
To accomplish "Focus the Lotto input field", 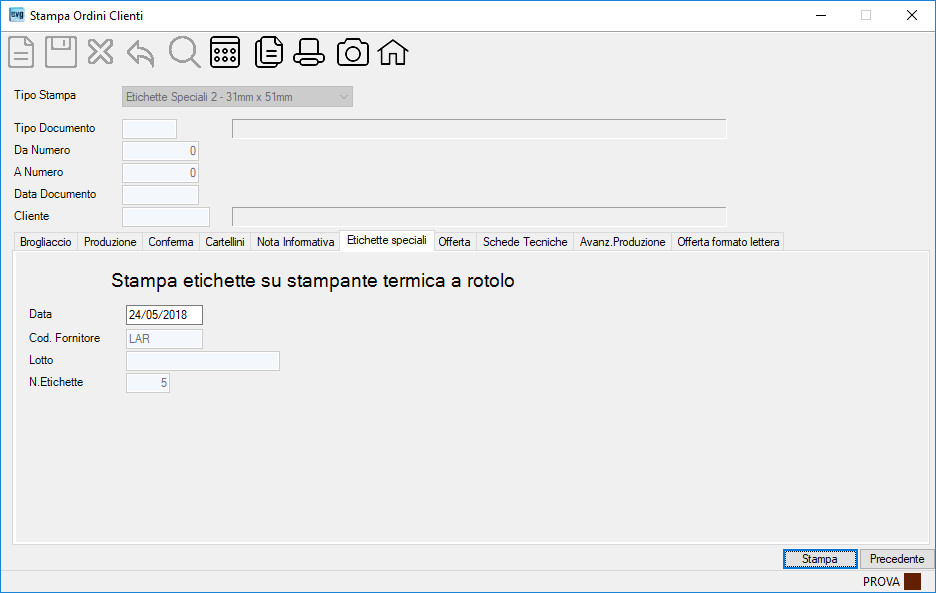I will pos(202,361).
